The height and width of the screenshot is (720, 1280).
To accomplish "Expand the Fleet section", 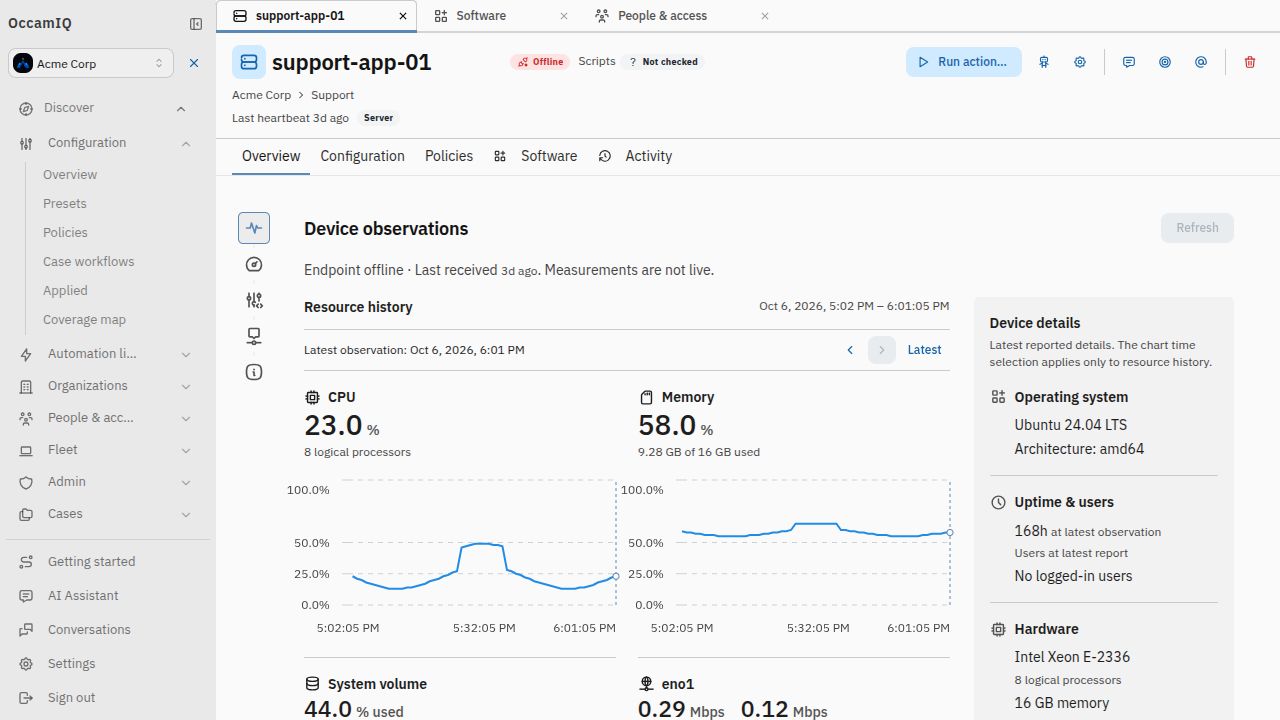I will [186, 450].
